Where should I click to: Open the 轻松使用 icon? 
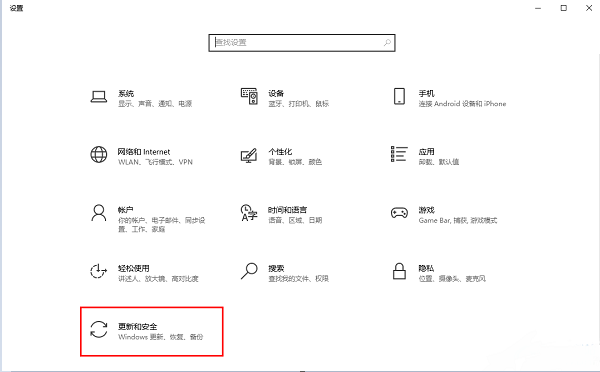98,271
